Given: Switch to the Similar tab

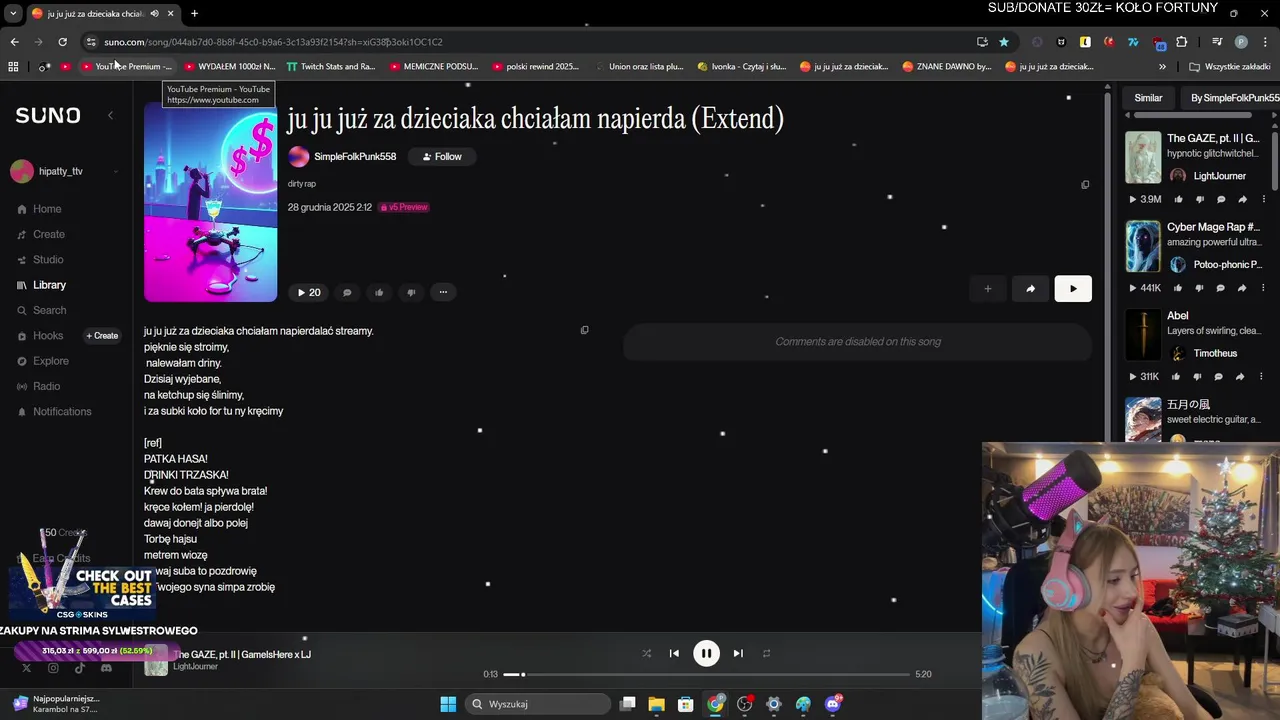Looking at the screenshot, I should [x=1148, y=98].
